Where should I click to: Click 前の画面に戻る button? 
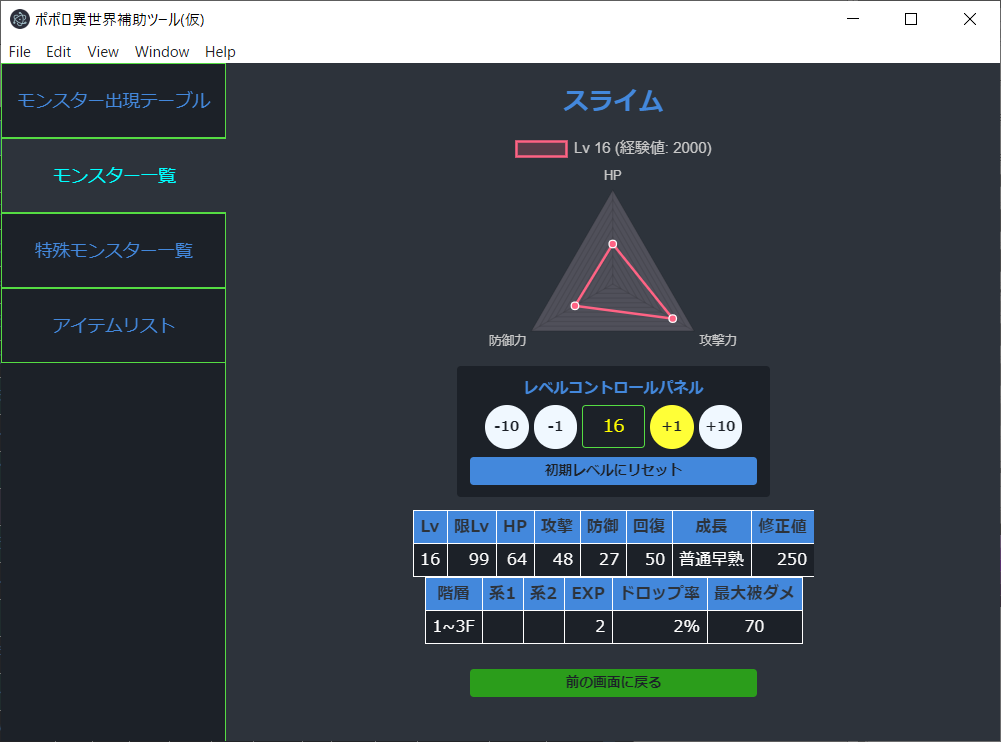[613, 683]
